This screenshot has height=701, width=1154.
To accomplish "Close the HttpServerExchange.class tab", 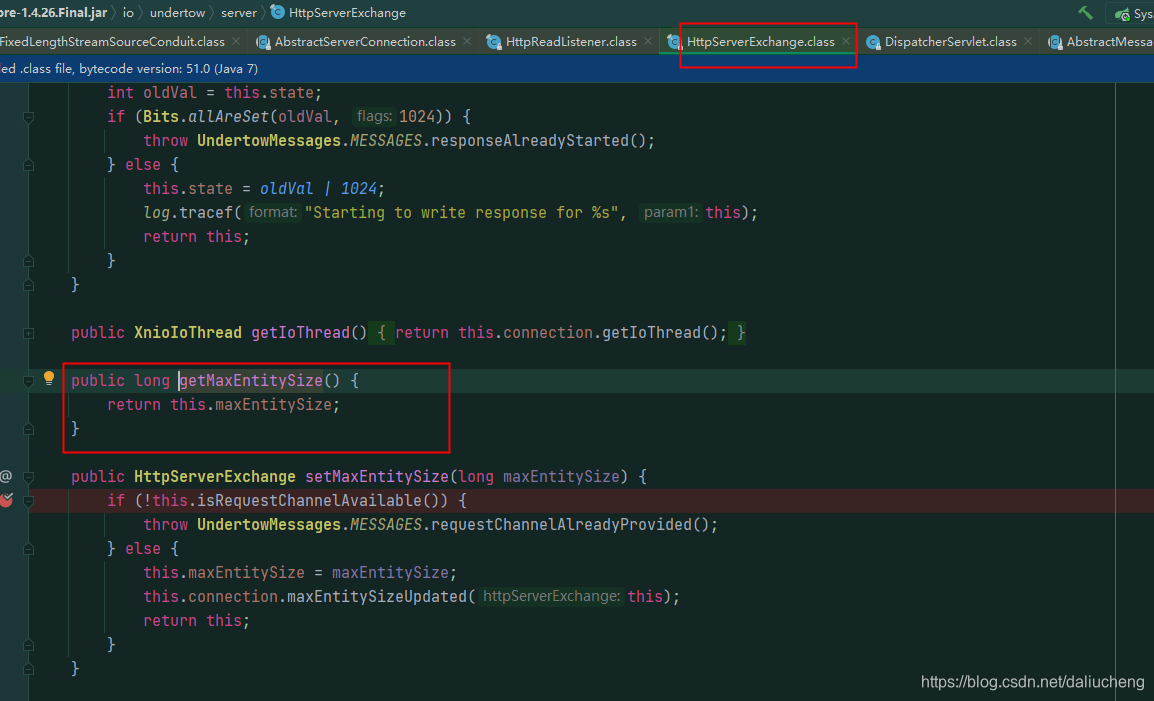I will pos(846,41).
